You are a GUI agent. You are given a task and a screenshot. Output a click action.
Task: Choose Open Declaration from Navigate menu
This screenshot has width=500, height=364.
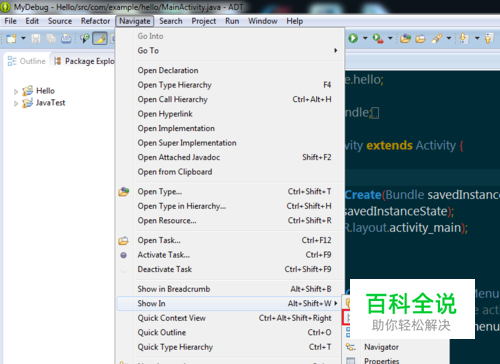231,70
